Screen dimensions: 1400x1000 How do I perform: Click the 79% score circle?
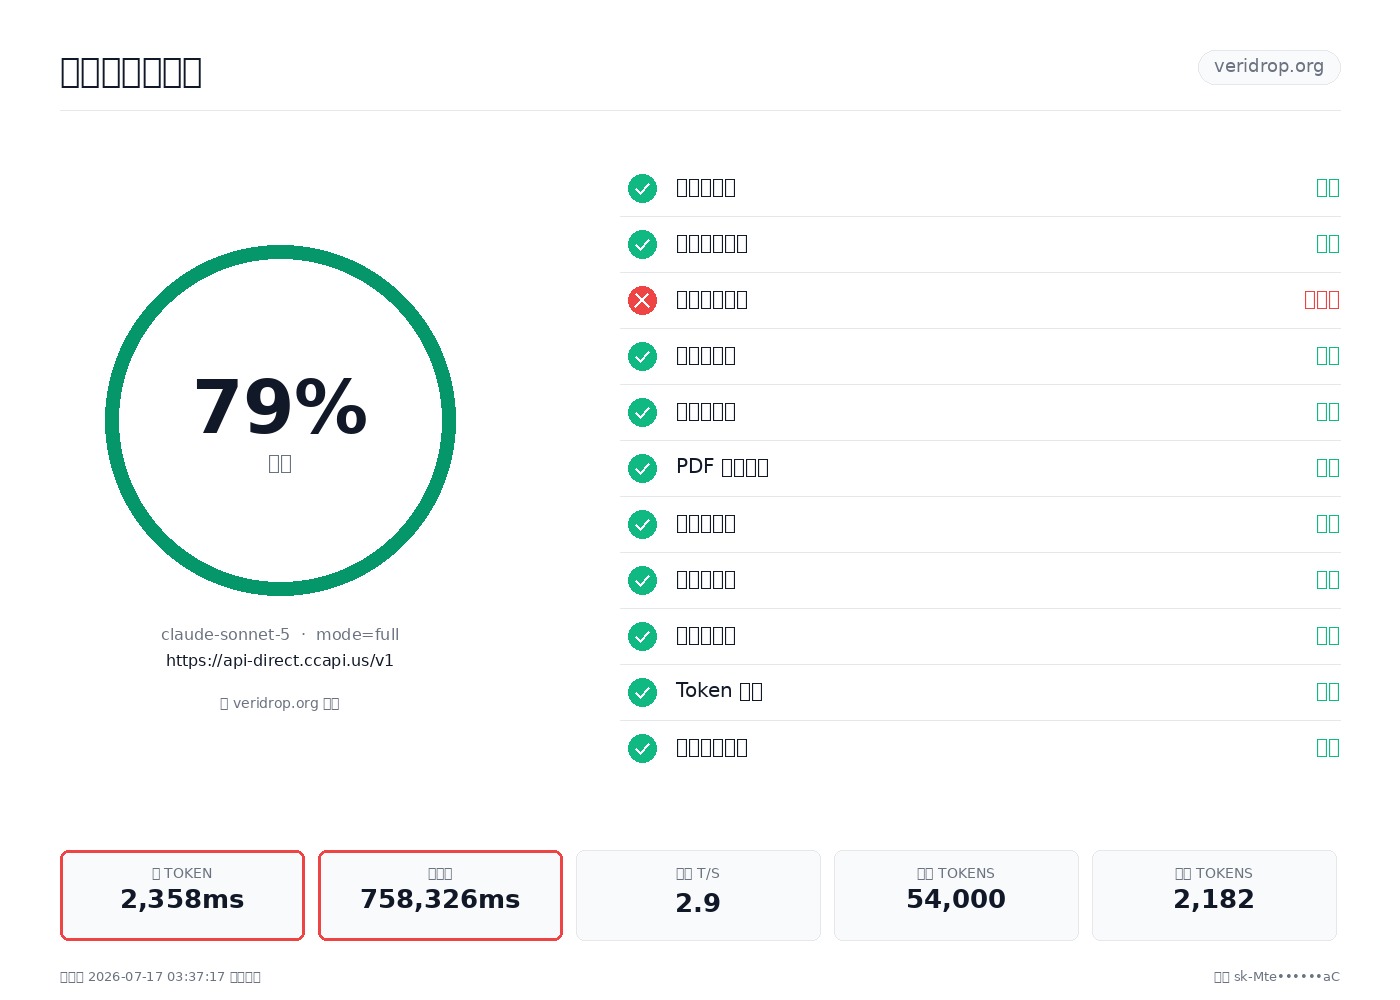[280, 420]
